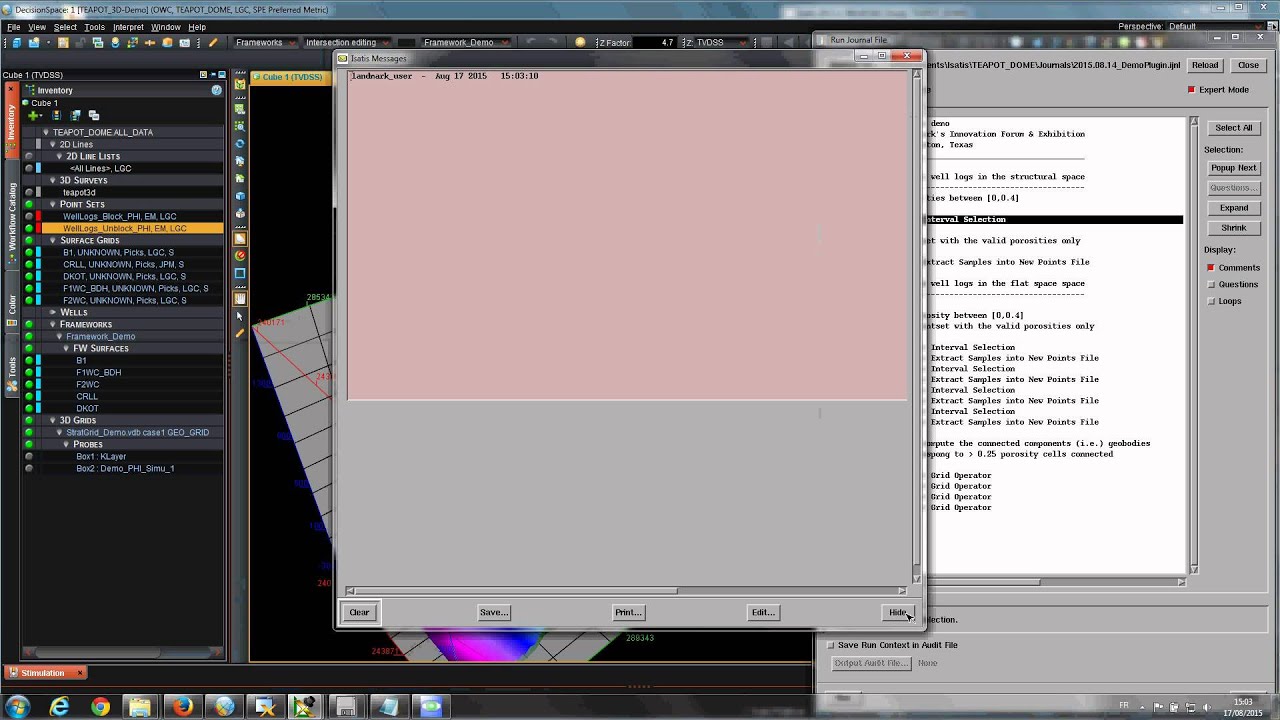
Task: Open the Tools menu
Action: pyautogui.click(x=94, y=27)
